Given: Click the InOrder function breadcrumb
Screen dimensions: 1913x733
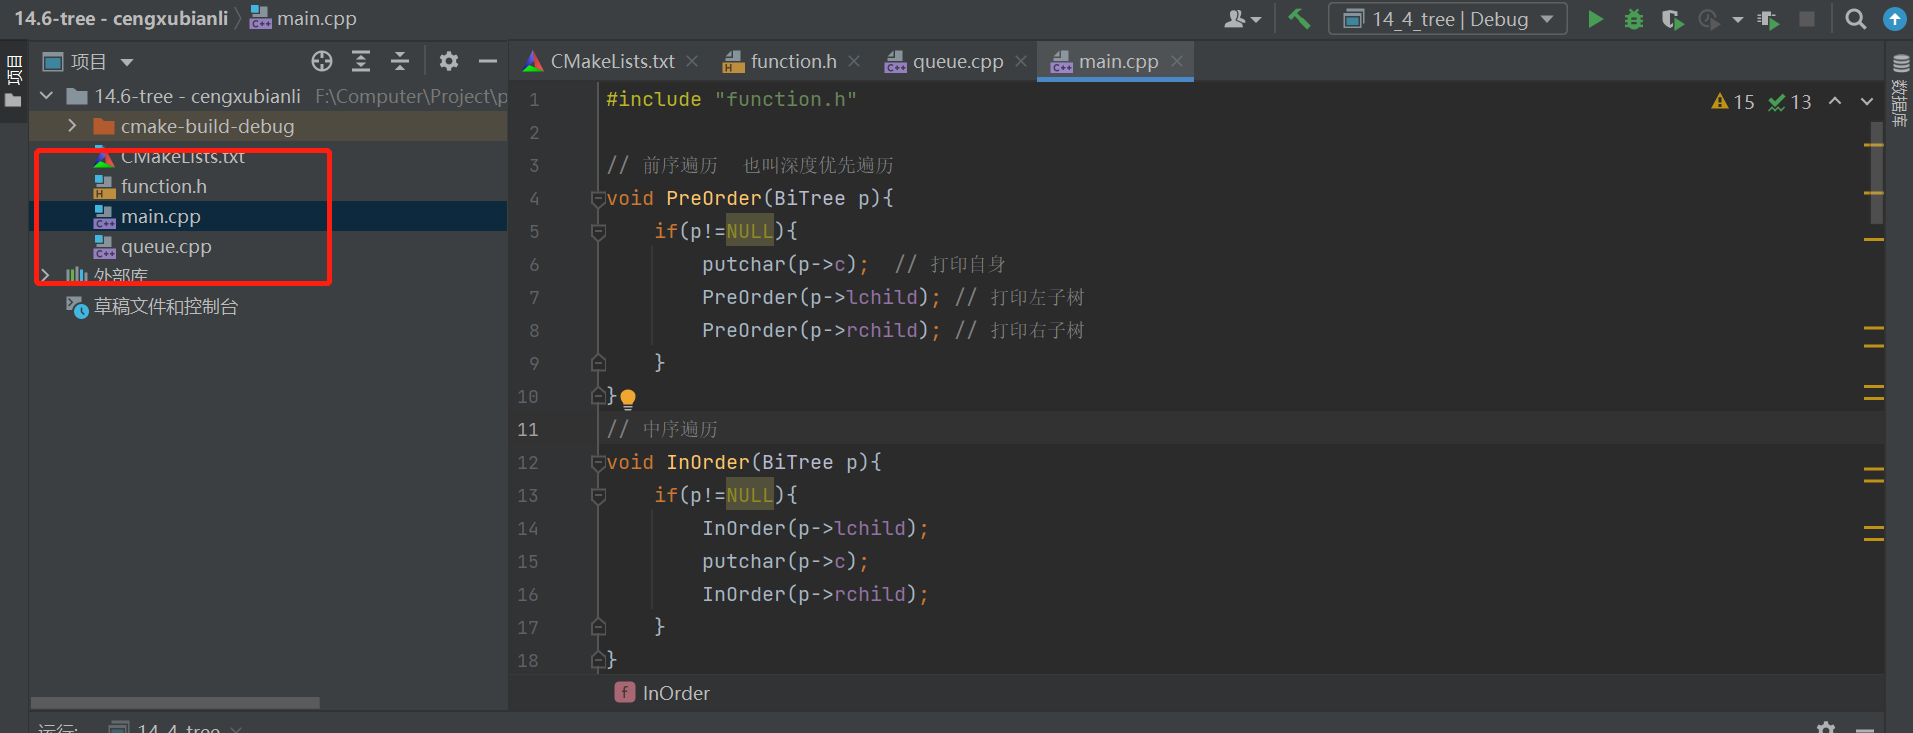Looking at the screenshot, I should (x=662, y=693).
